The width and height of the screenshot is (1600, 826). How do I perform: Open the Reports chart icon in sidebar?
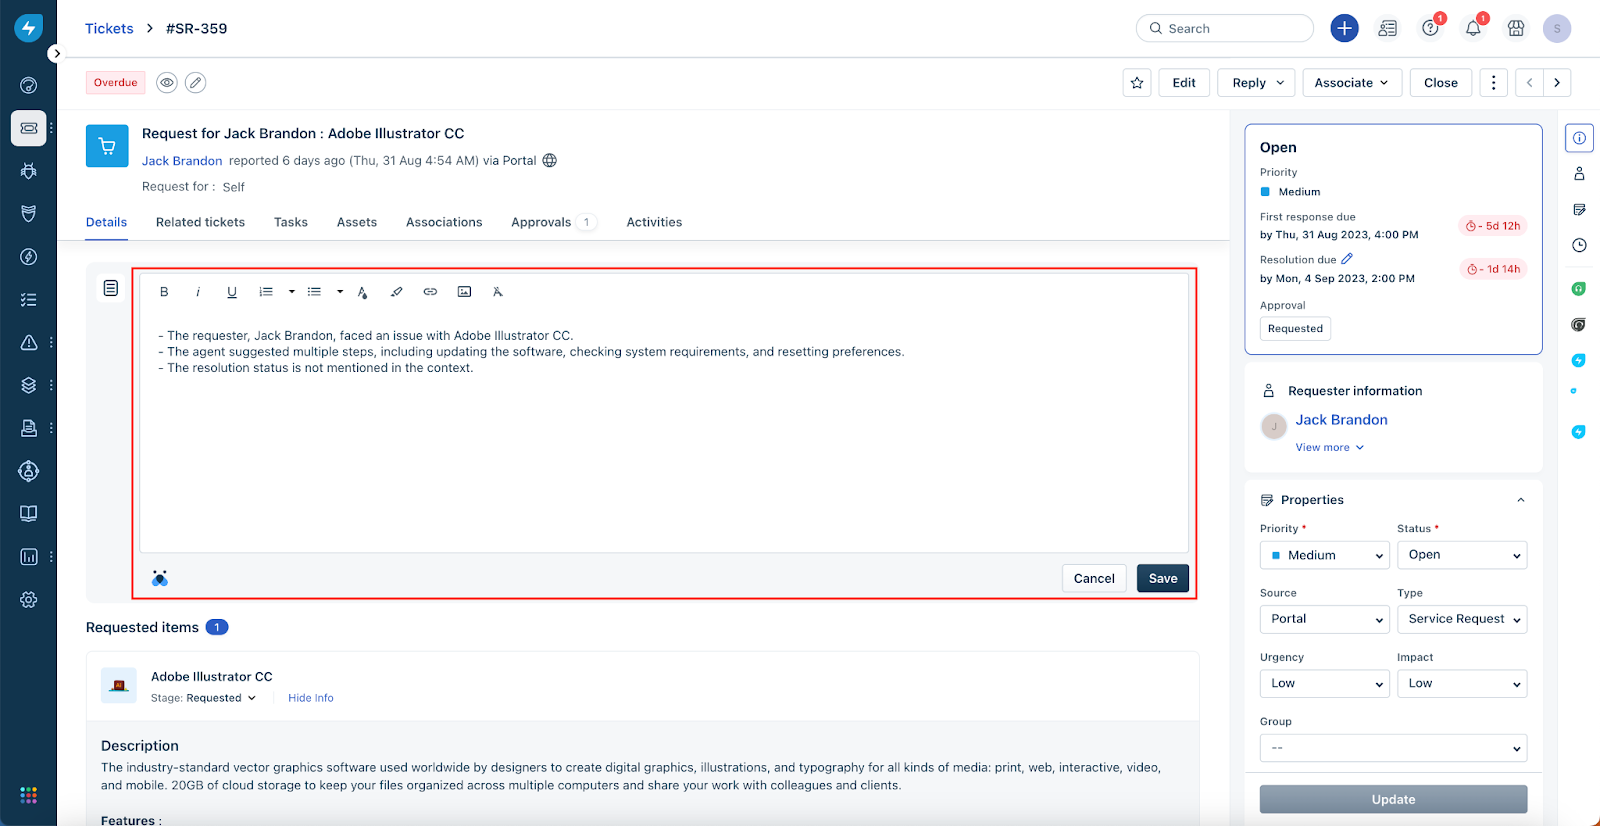(29, 557)
